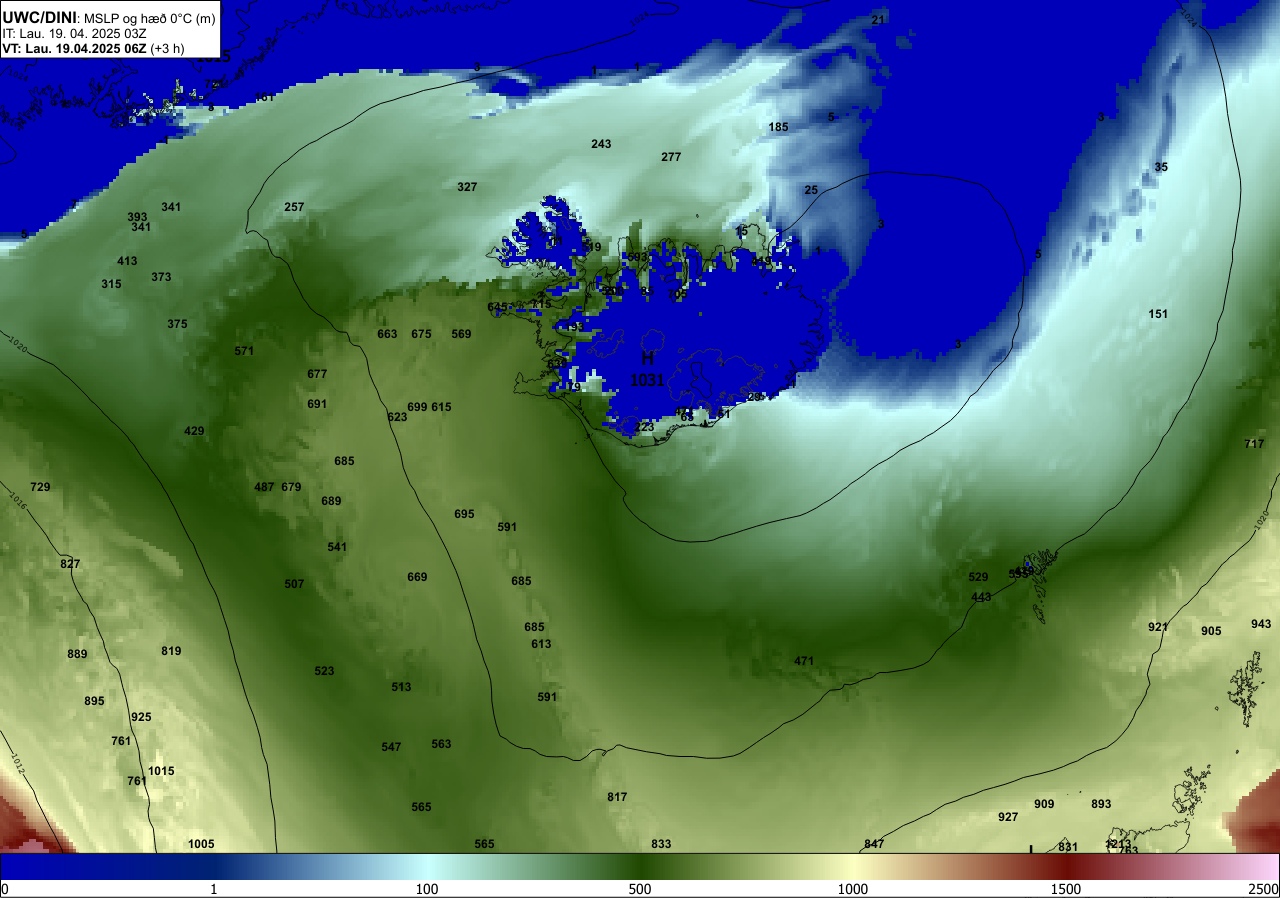Screen dimensions: 1280x898
Task: Click the 1005 height value
Action: coord(201,844)
